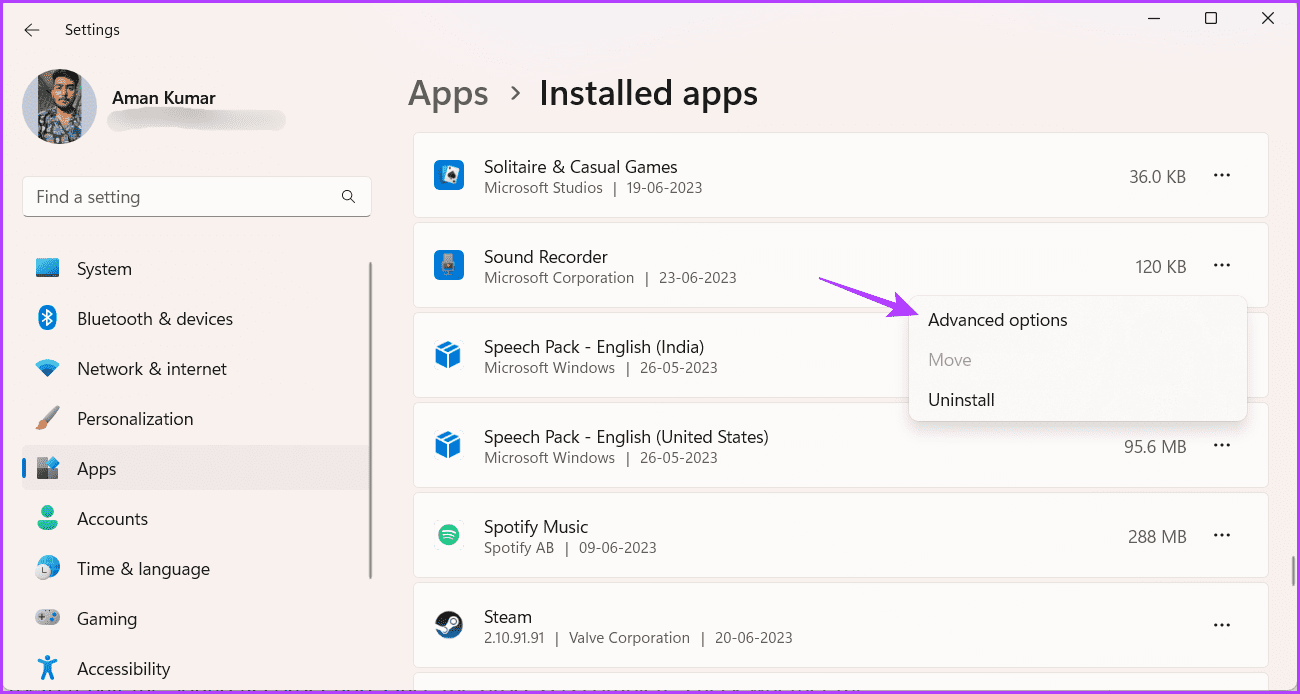Click the 288 MB size value
This screenshot has width=1300, height=694.
click(x=1157, y=537)
